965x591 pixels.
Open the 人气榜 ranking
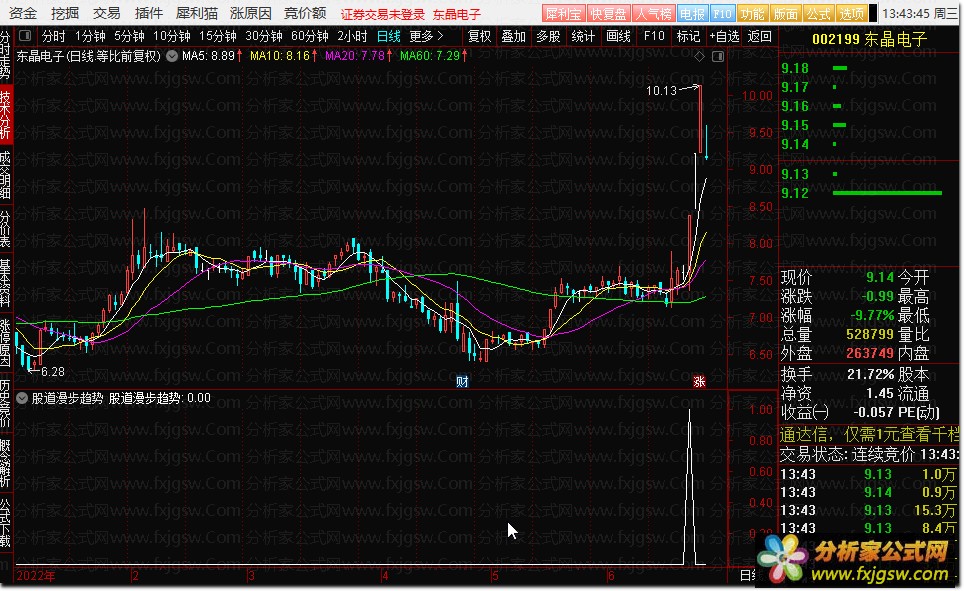654,14
